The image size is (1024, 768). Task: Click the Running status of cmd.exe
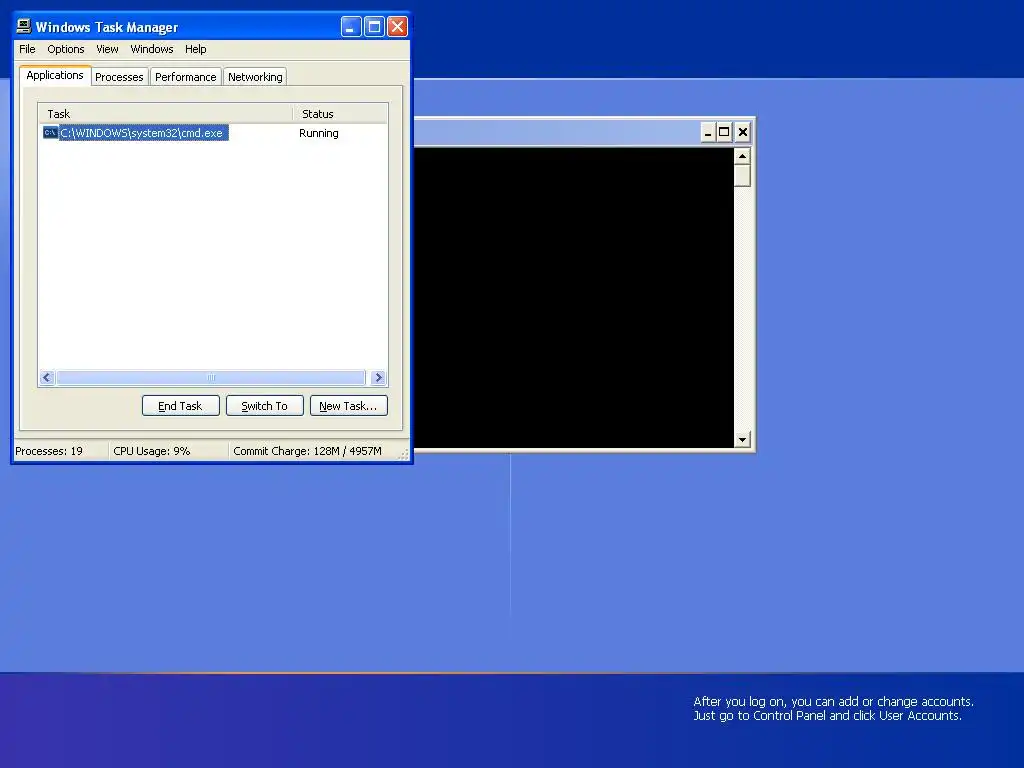point(319,133)
